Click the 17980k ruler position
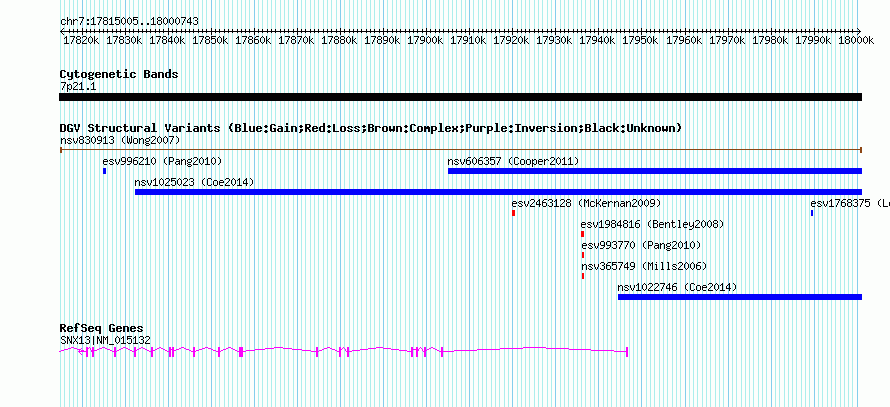Screen dimensions: 890x407 770,40
